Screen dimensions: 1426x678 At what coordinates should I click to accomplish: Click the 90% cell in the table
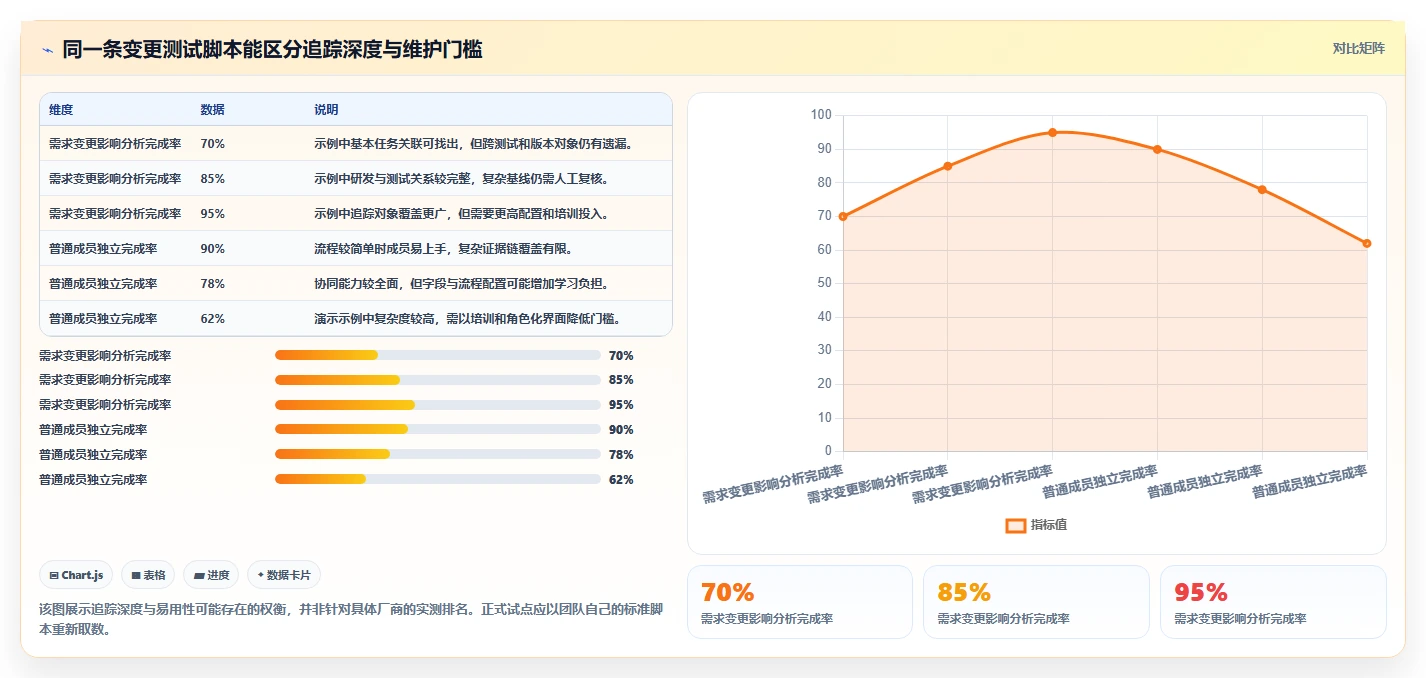pos(212,249)
